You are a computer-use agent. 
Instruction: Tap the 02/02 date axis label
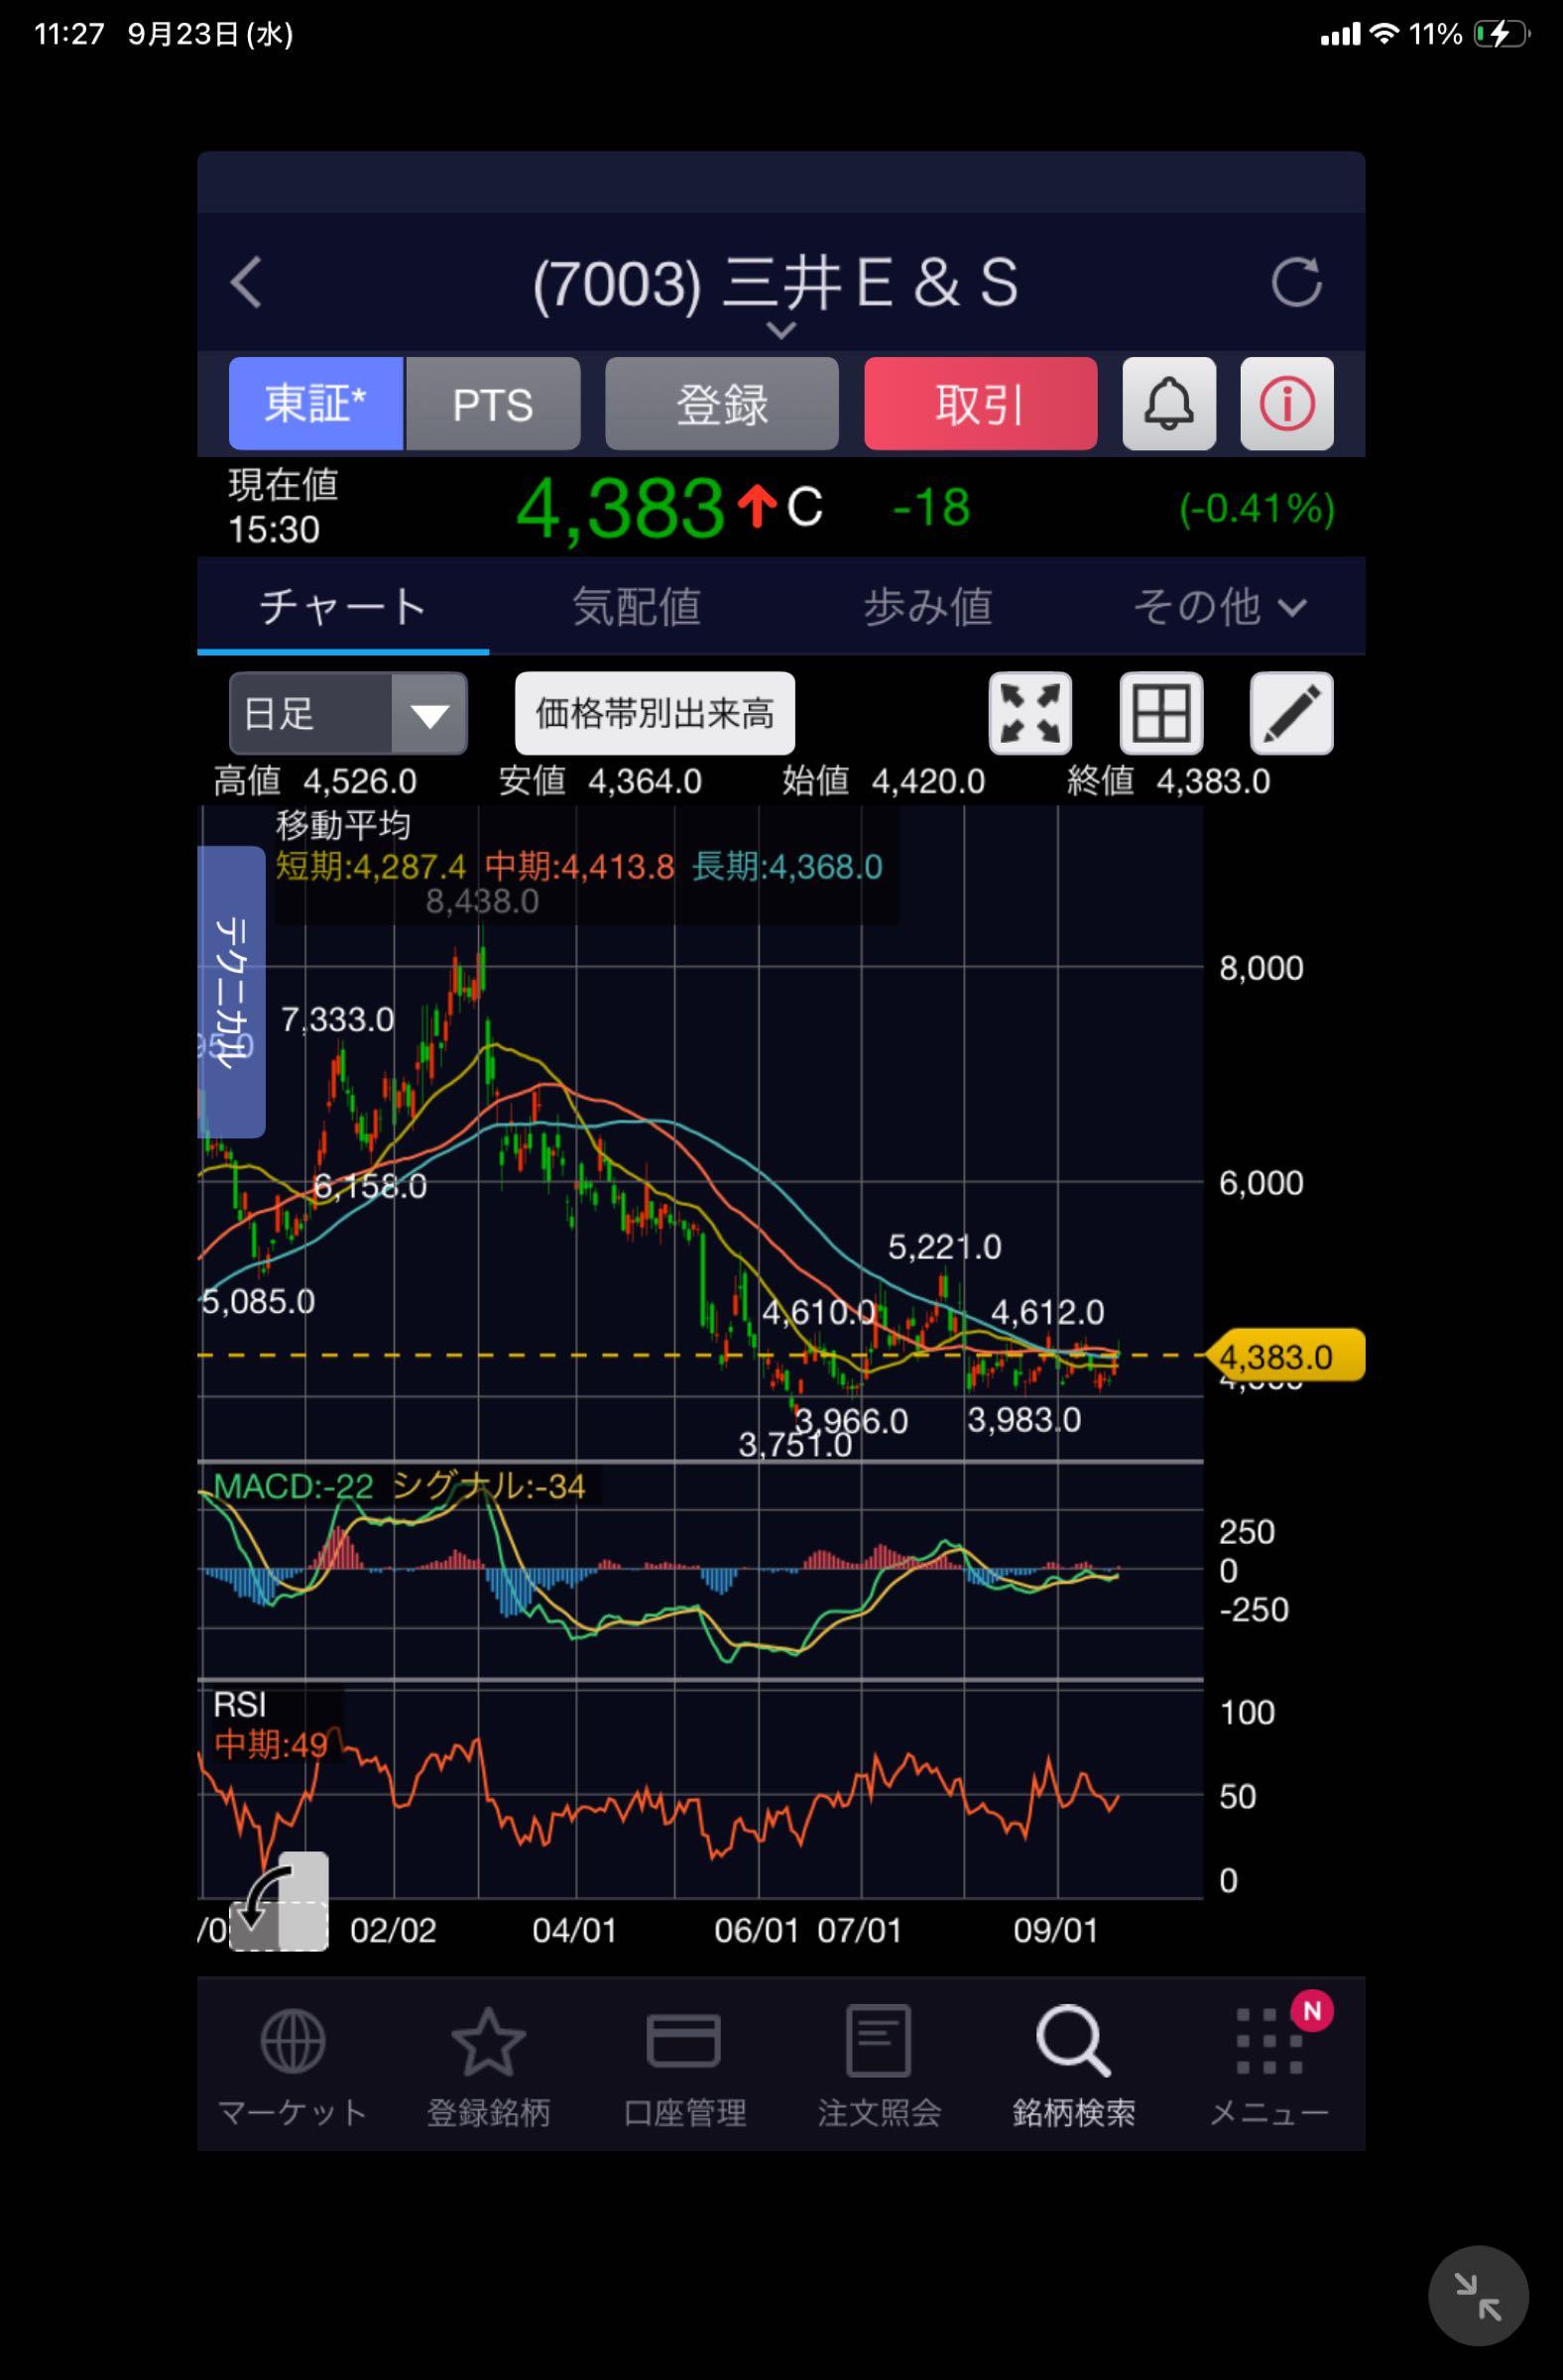tap(393, 1930)
